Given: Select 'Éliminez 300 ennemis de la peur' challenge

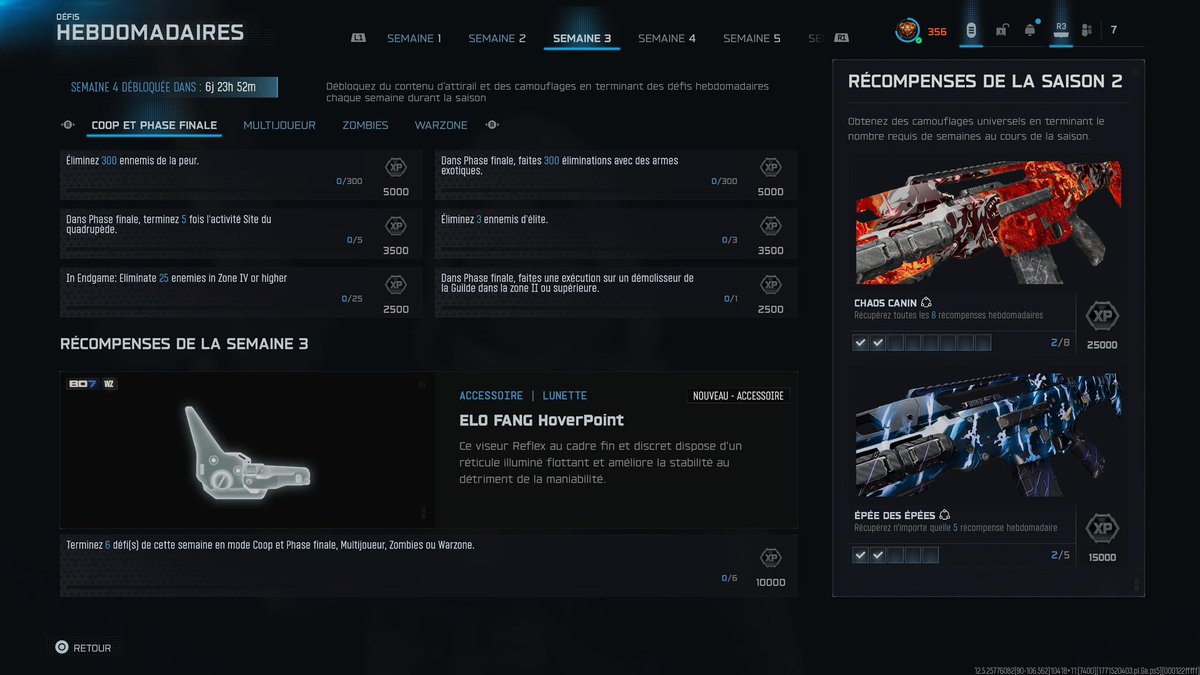Looking at the screenshot, I should (241, 175).
